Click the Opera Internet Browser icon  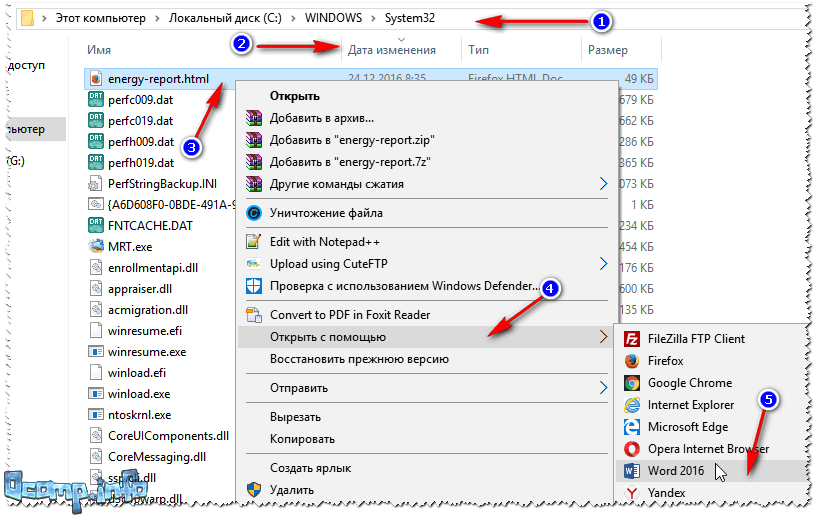pyautogui.click(x=631, y=449)
